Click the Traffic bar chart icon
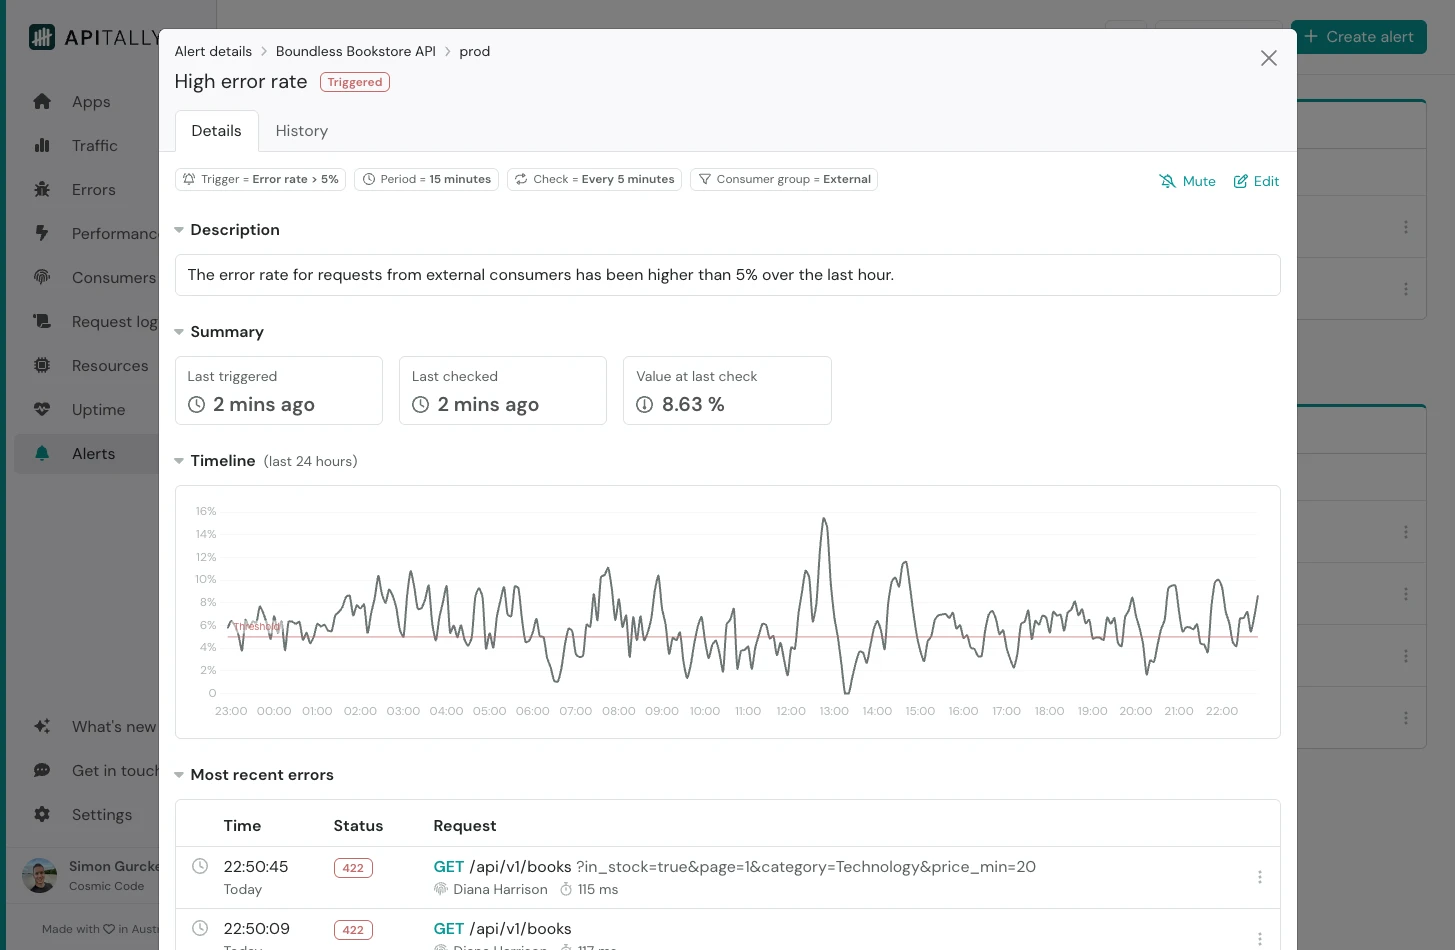Screen dimensions: 1455x950 [x=42, y=145]
